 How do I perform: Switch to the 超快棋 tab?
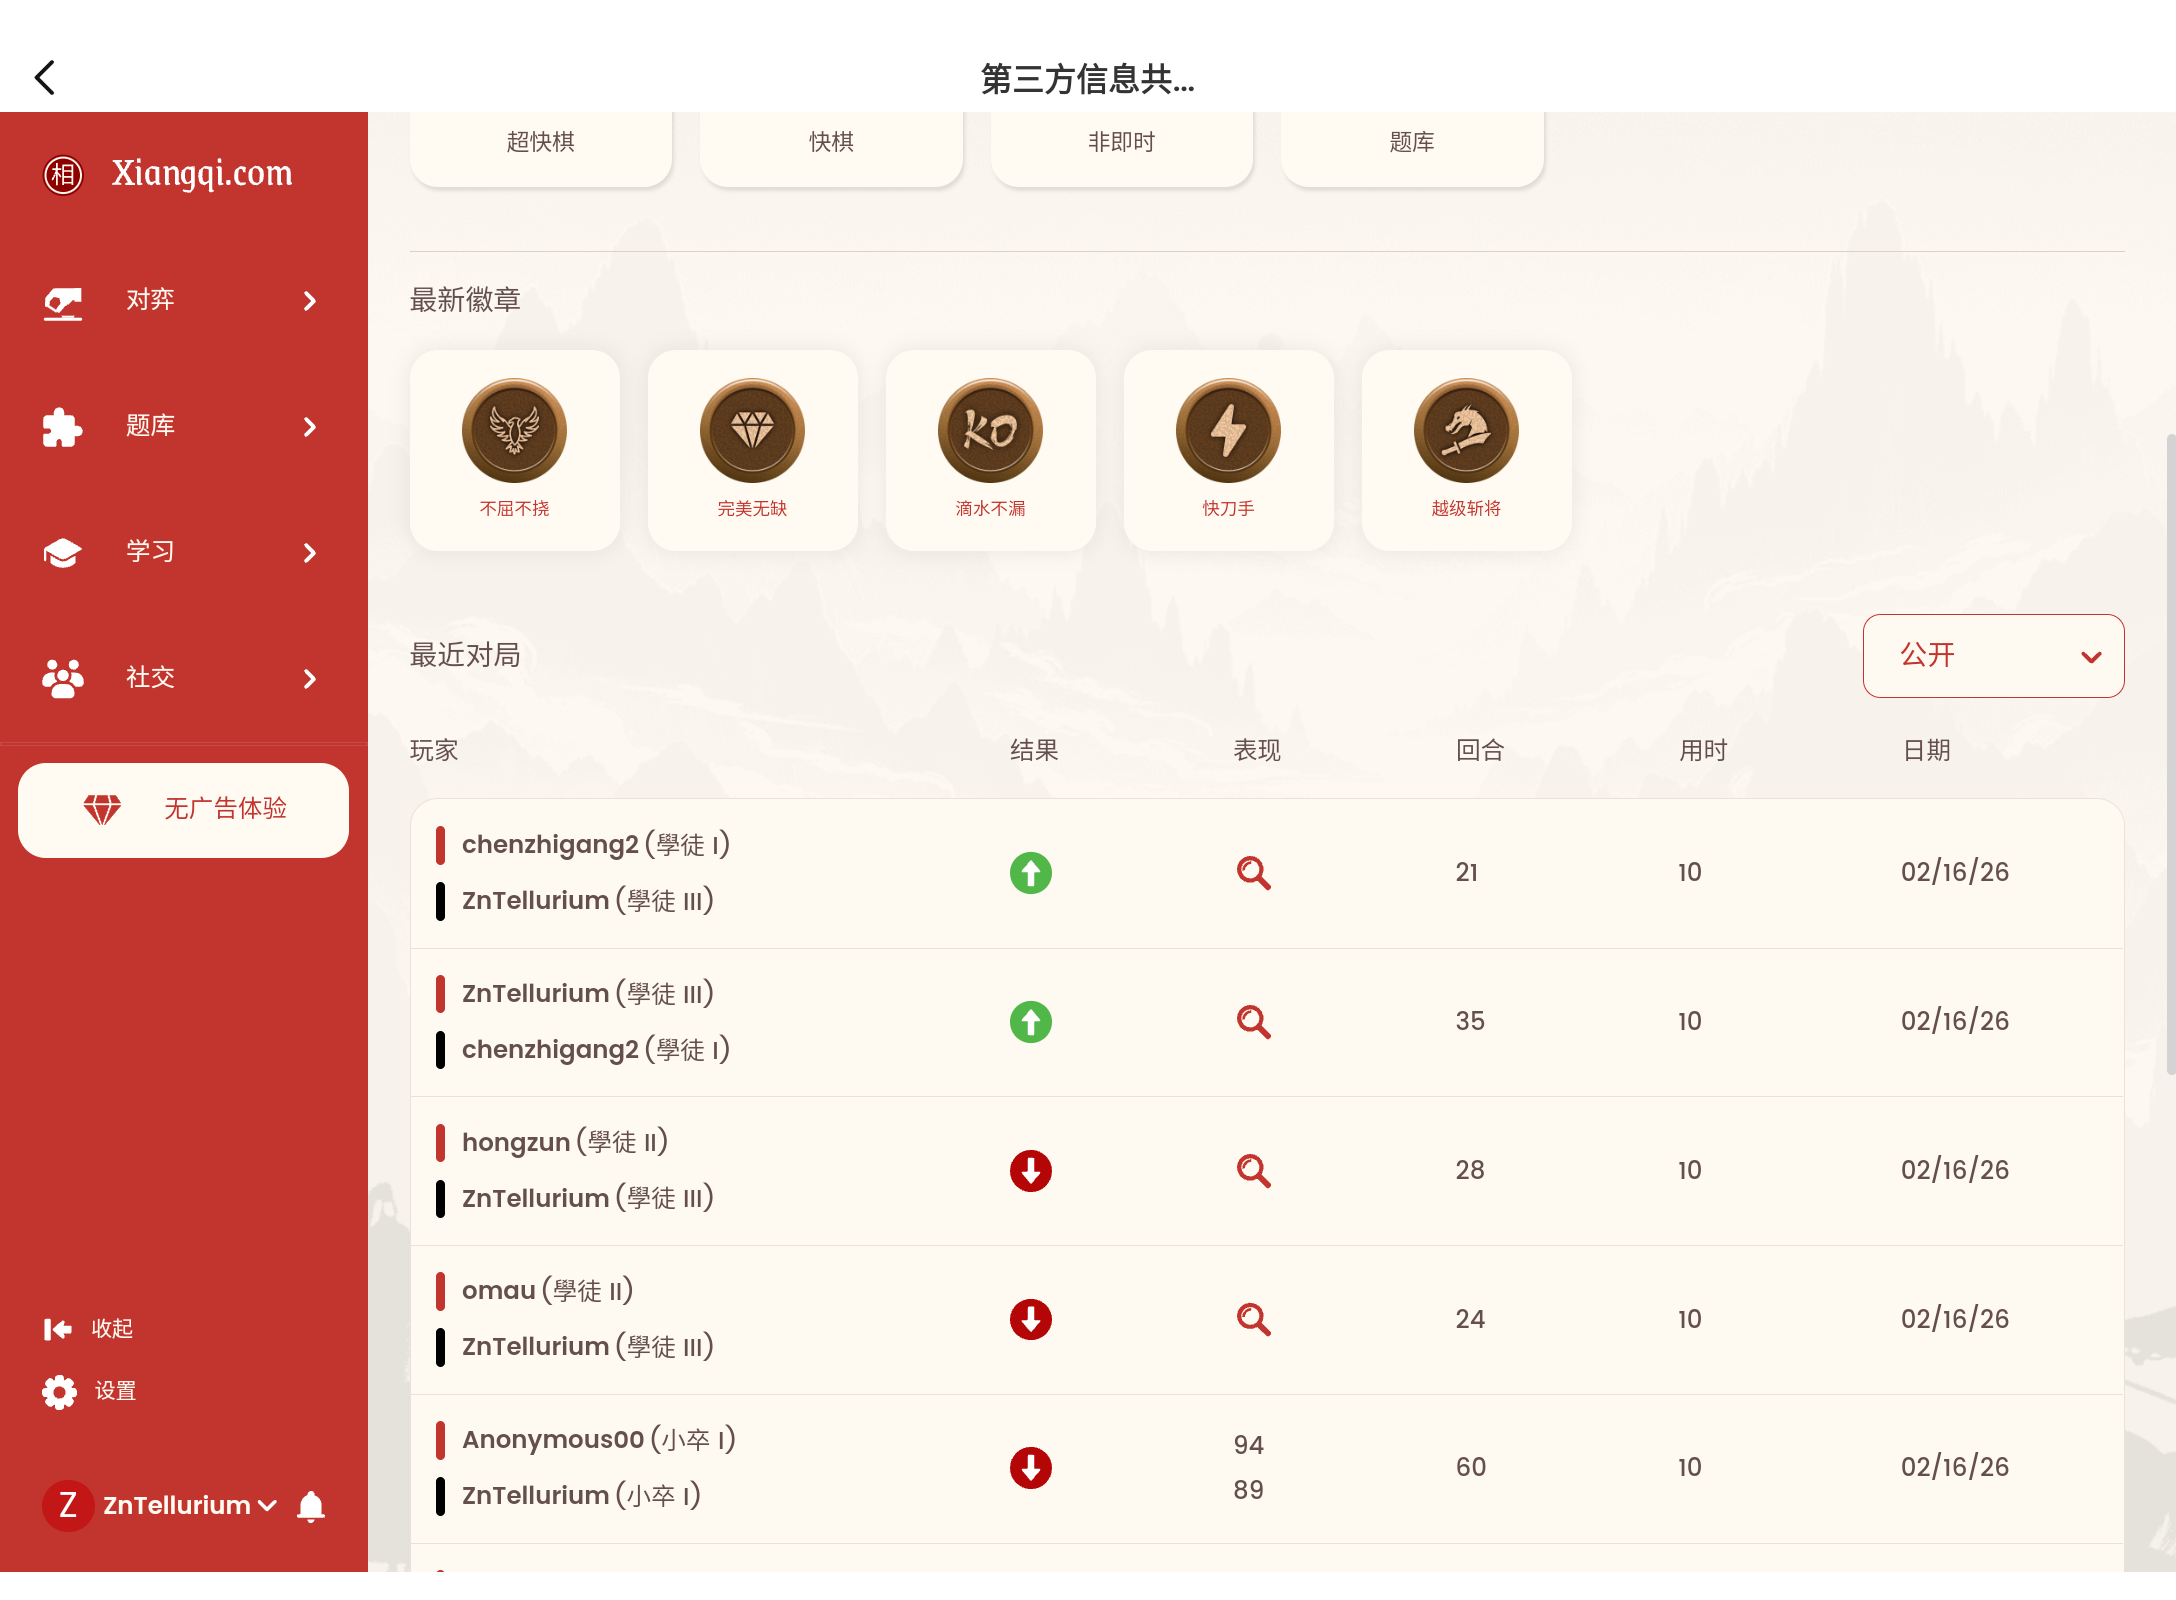pos(540,144)
